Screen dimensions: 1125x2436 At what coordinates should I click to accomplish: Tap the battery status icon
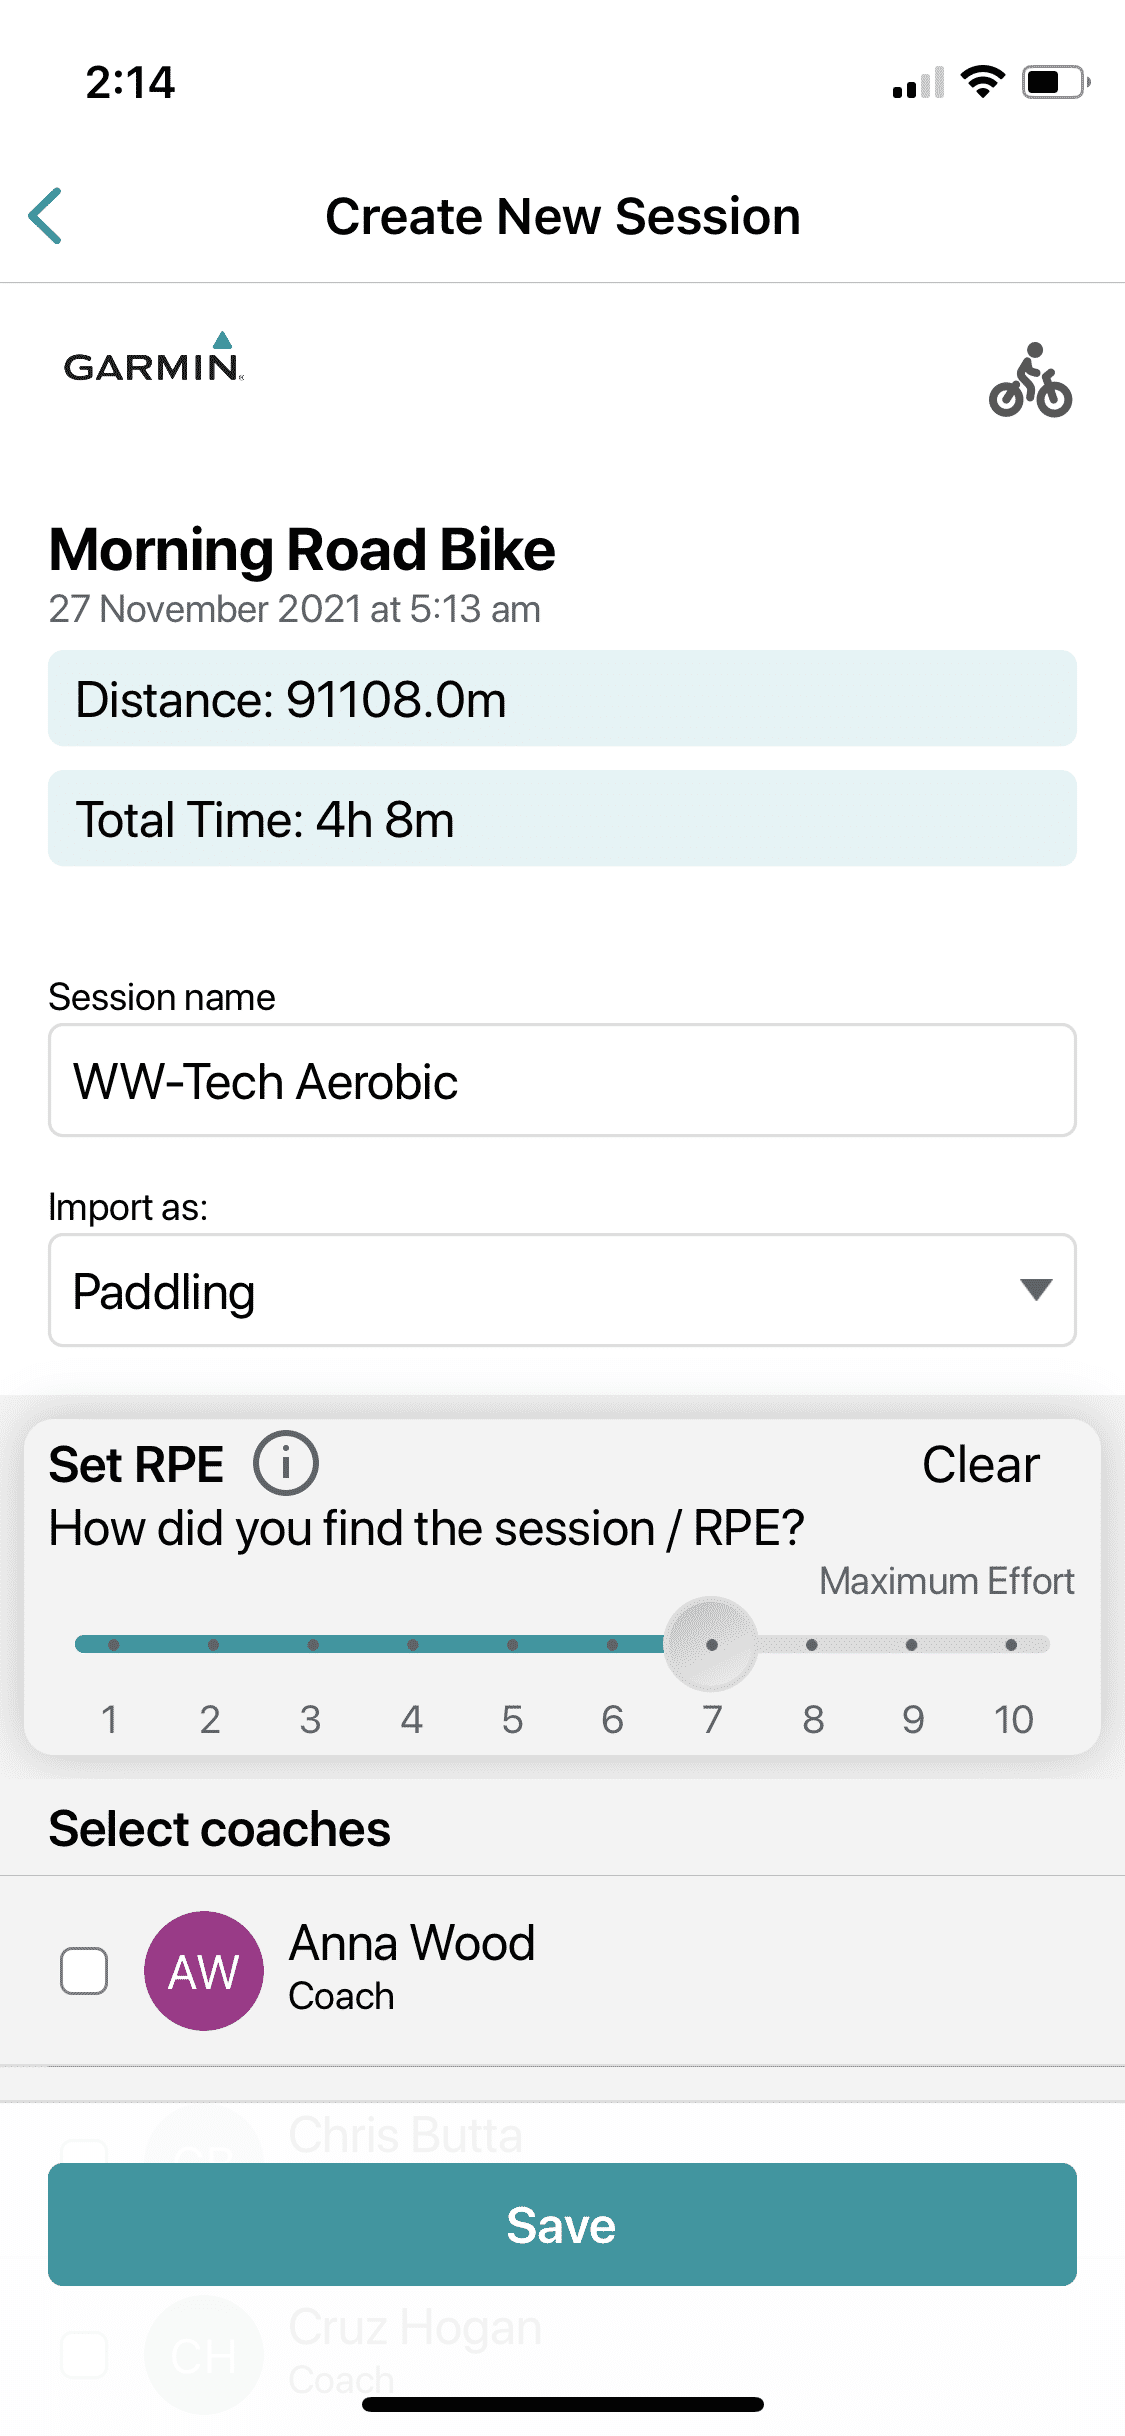(1055, 82)
